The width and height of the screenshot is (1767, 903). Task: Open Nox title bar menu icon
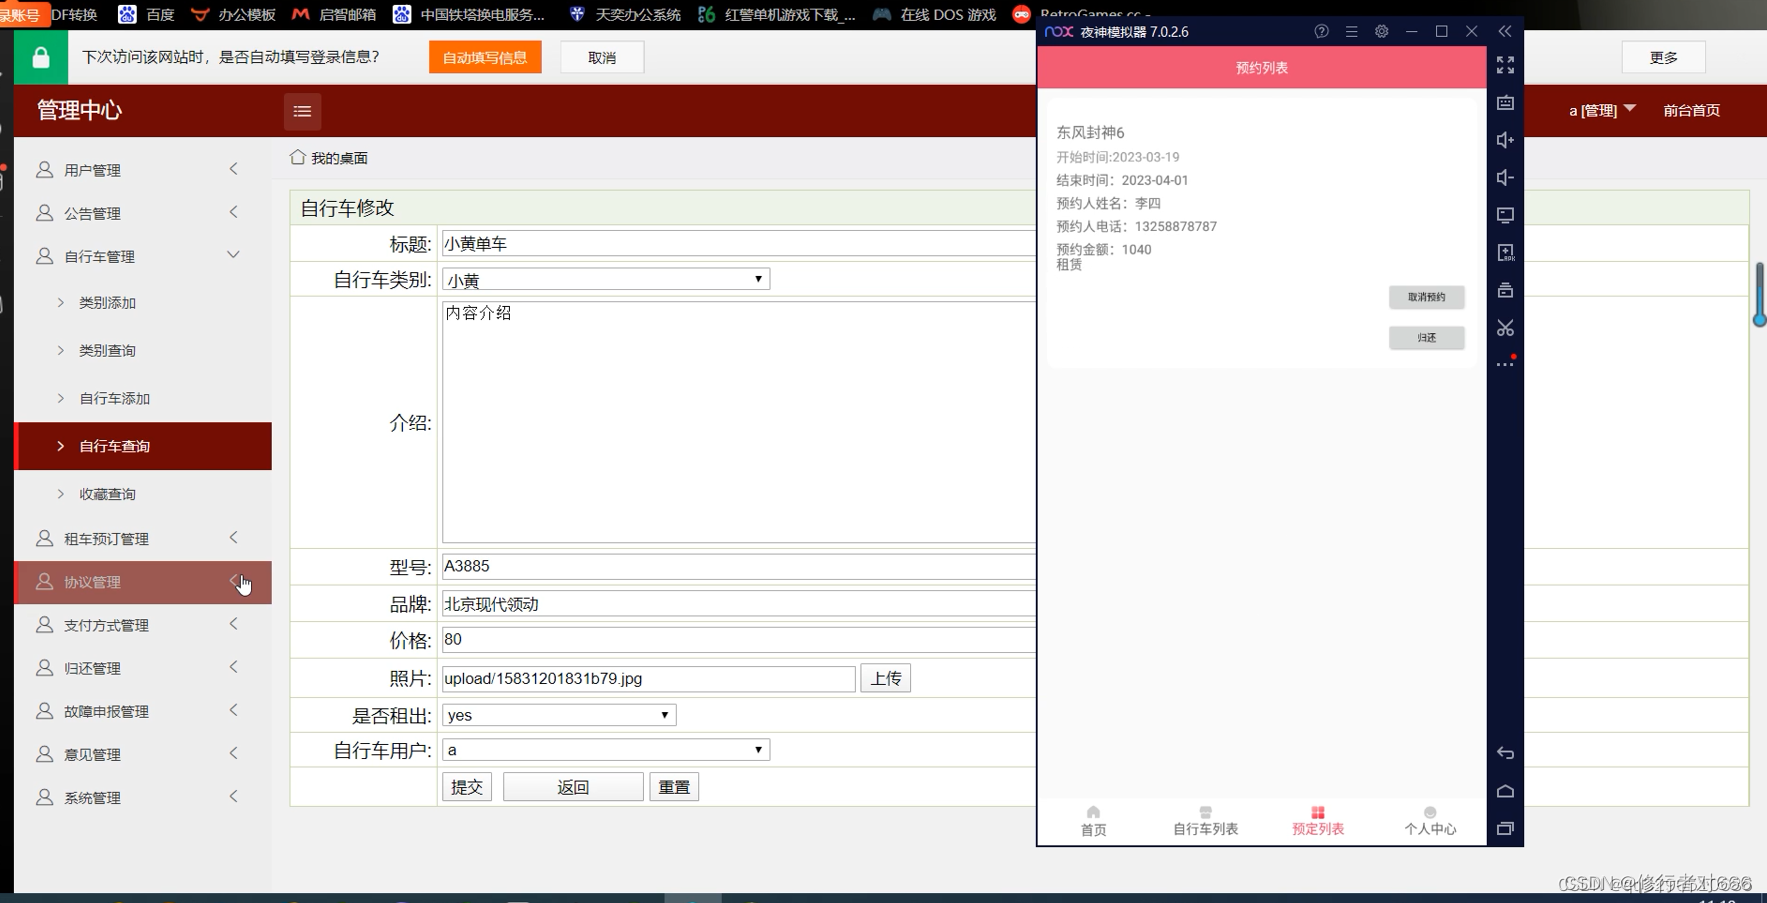point(1351,32)
